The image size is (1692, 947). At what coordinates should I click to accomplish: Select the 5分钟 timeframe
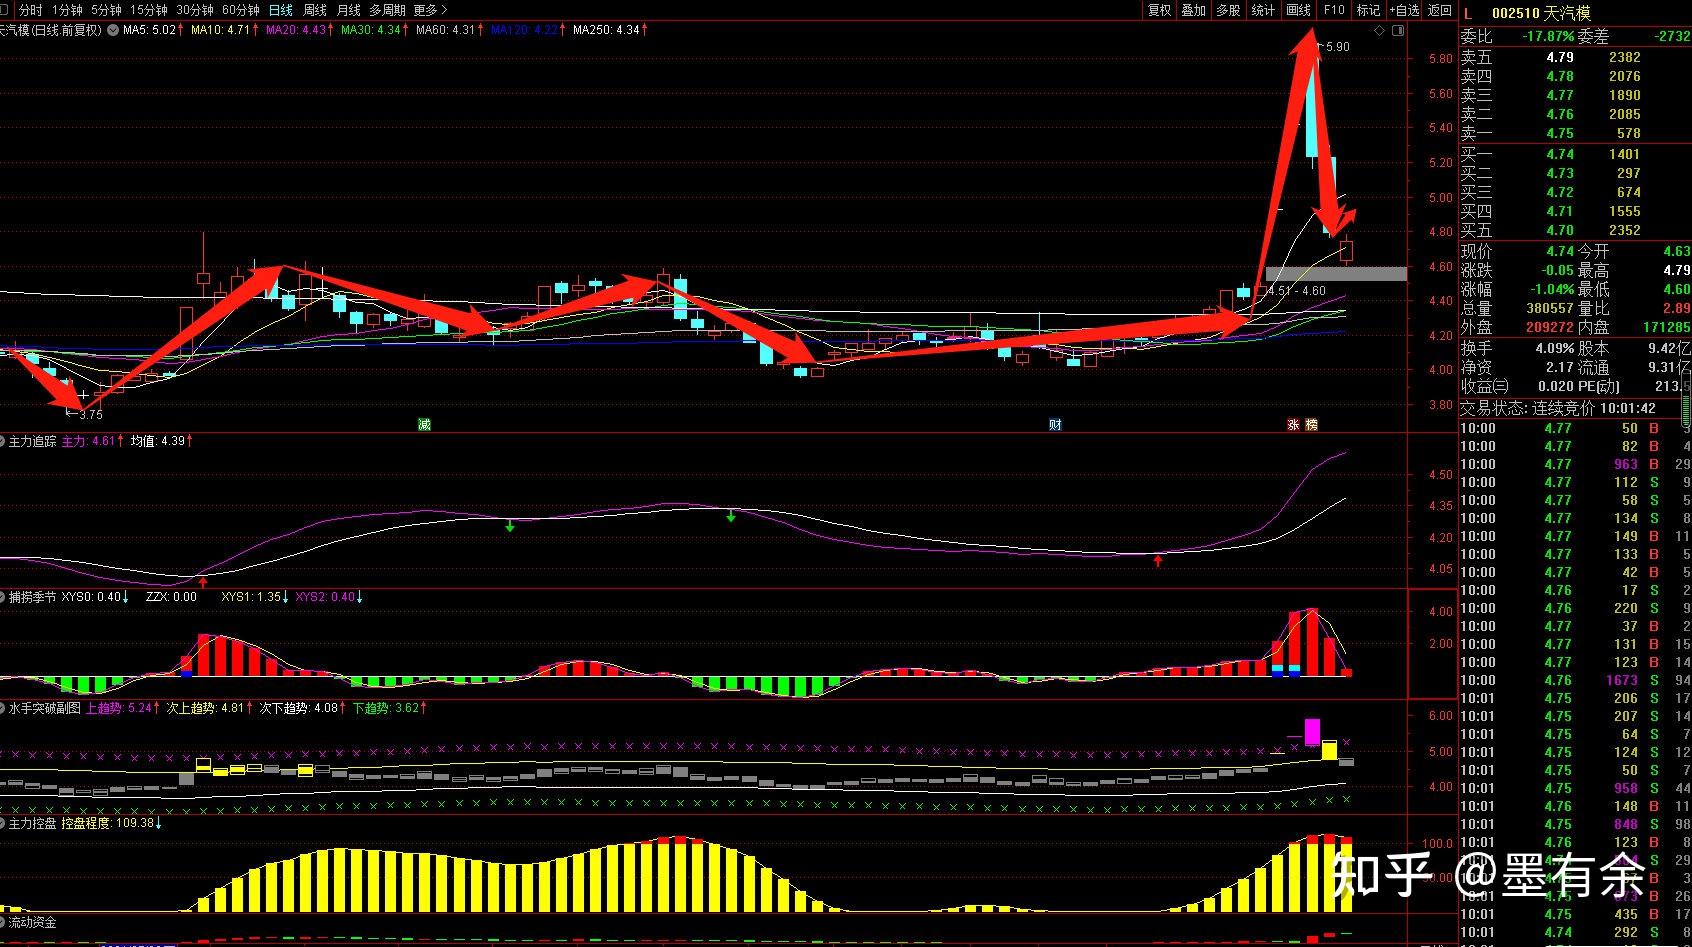[x=106, y=10]
